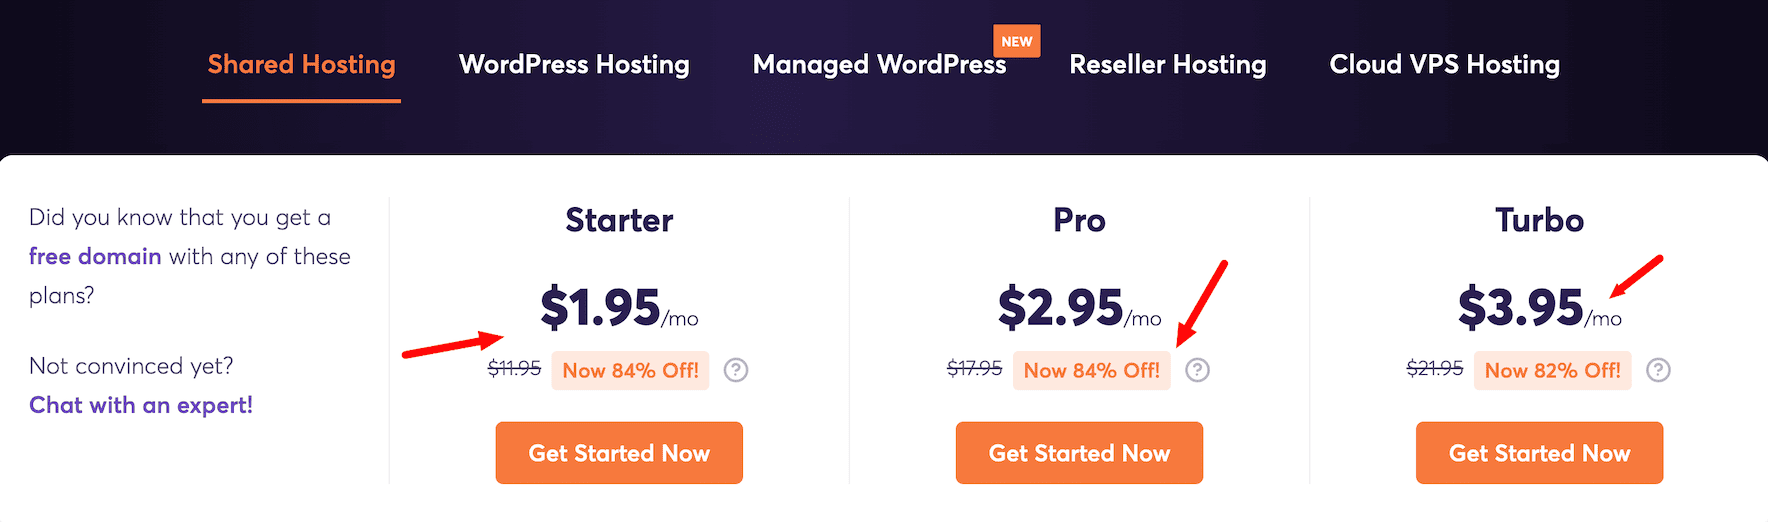Click Get Started Now for Turbo
The width and height of the screenshot is (1768, 522).
(x=1539, y=453)
